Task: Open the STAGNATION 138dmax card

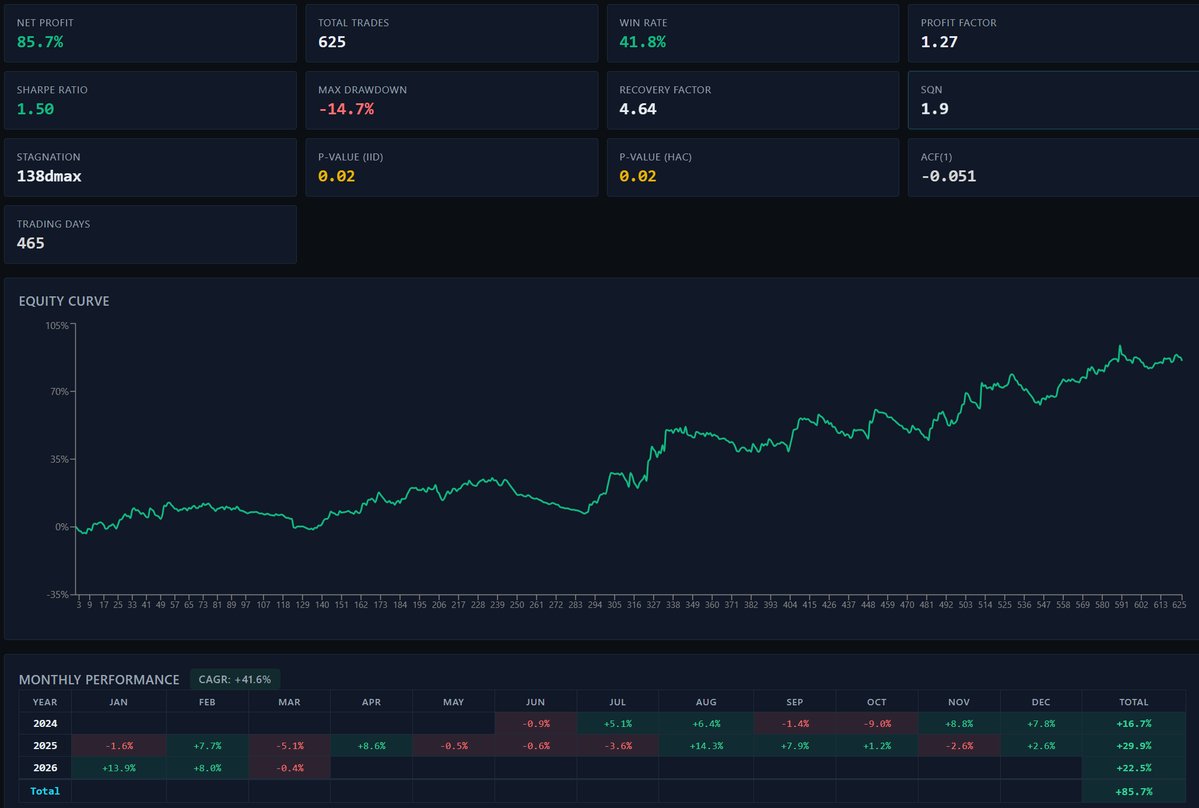Action: (x=150, y=167)
